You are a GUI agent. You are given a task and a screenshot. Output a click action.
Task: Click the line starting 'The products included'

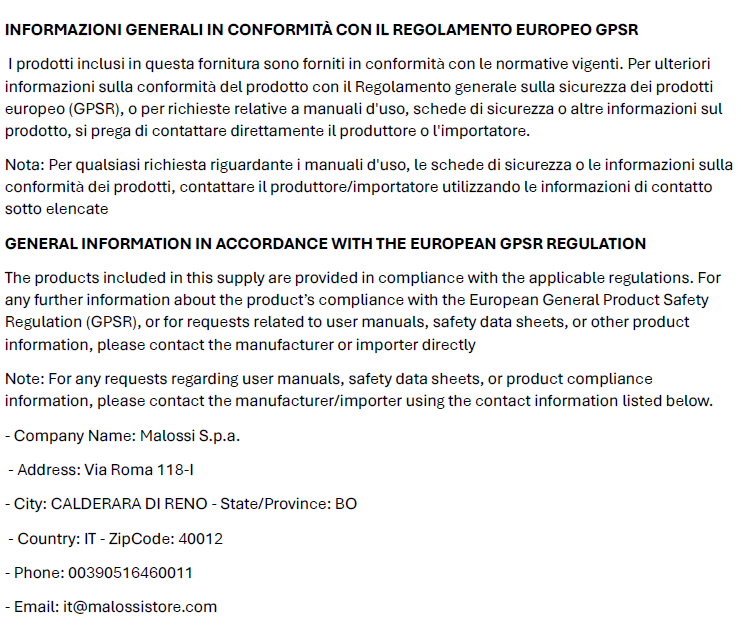pos(362,277)
